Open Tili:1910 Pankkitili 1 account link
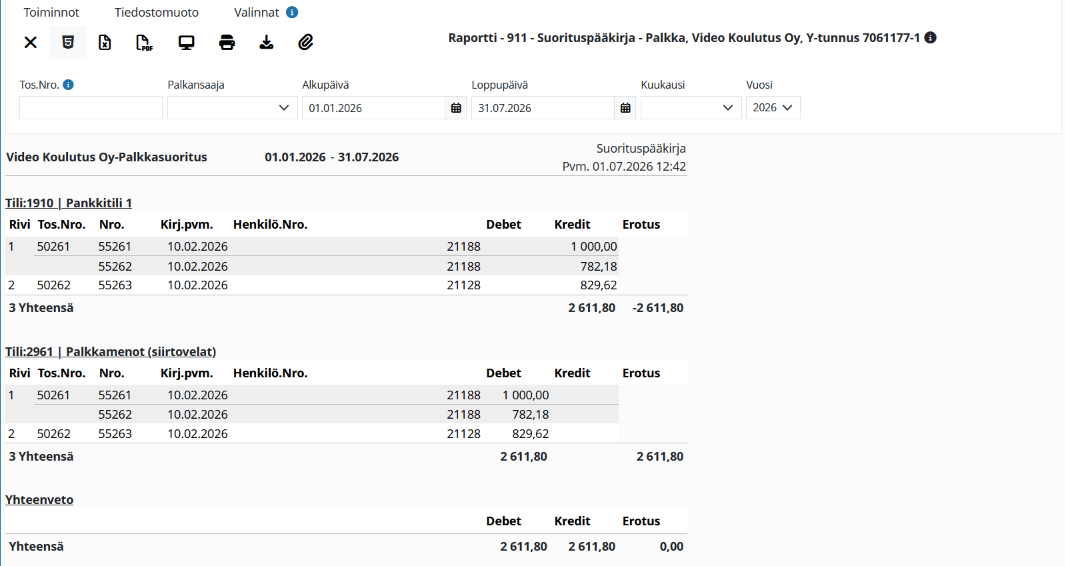The height and width of the screenshot is (566, 1065). coord(69,202)
